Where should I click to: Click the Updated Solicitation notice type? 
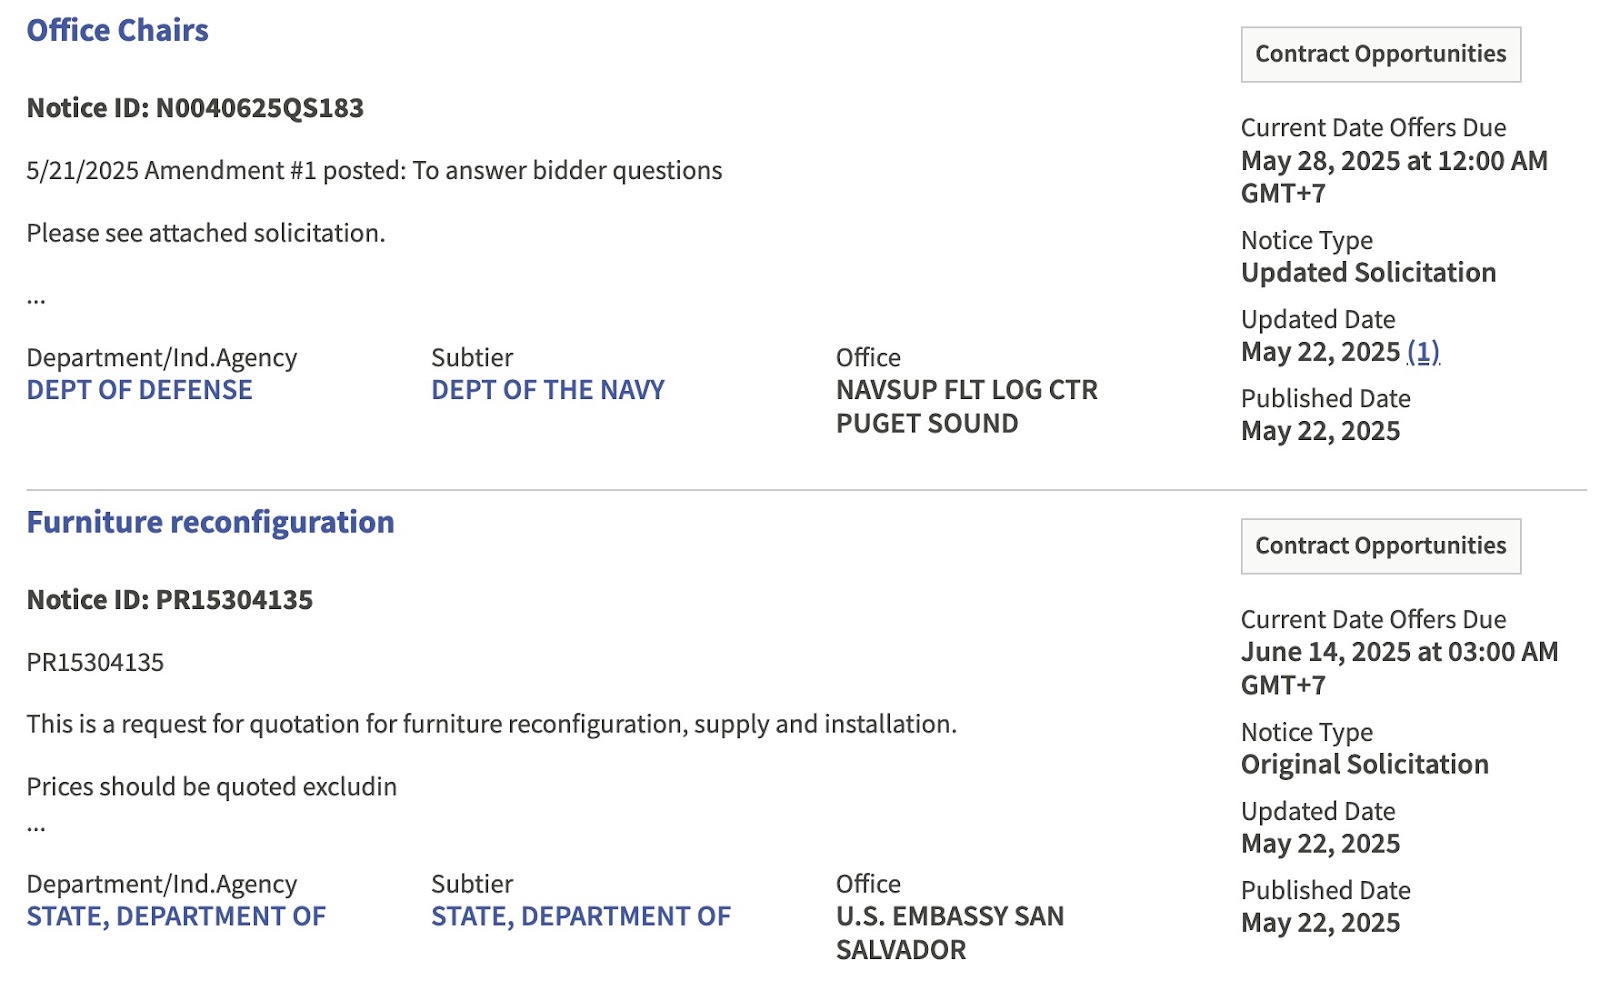[x=1367, y=272]
